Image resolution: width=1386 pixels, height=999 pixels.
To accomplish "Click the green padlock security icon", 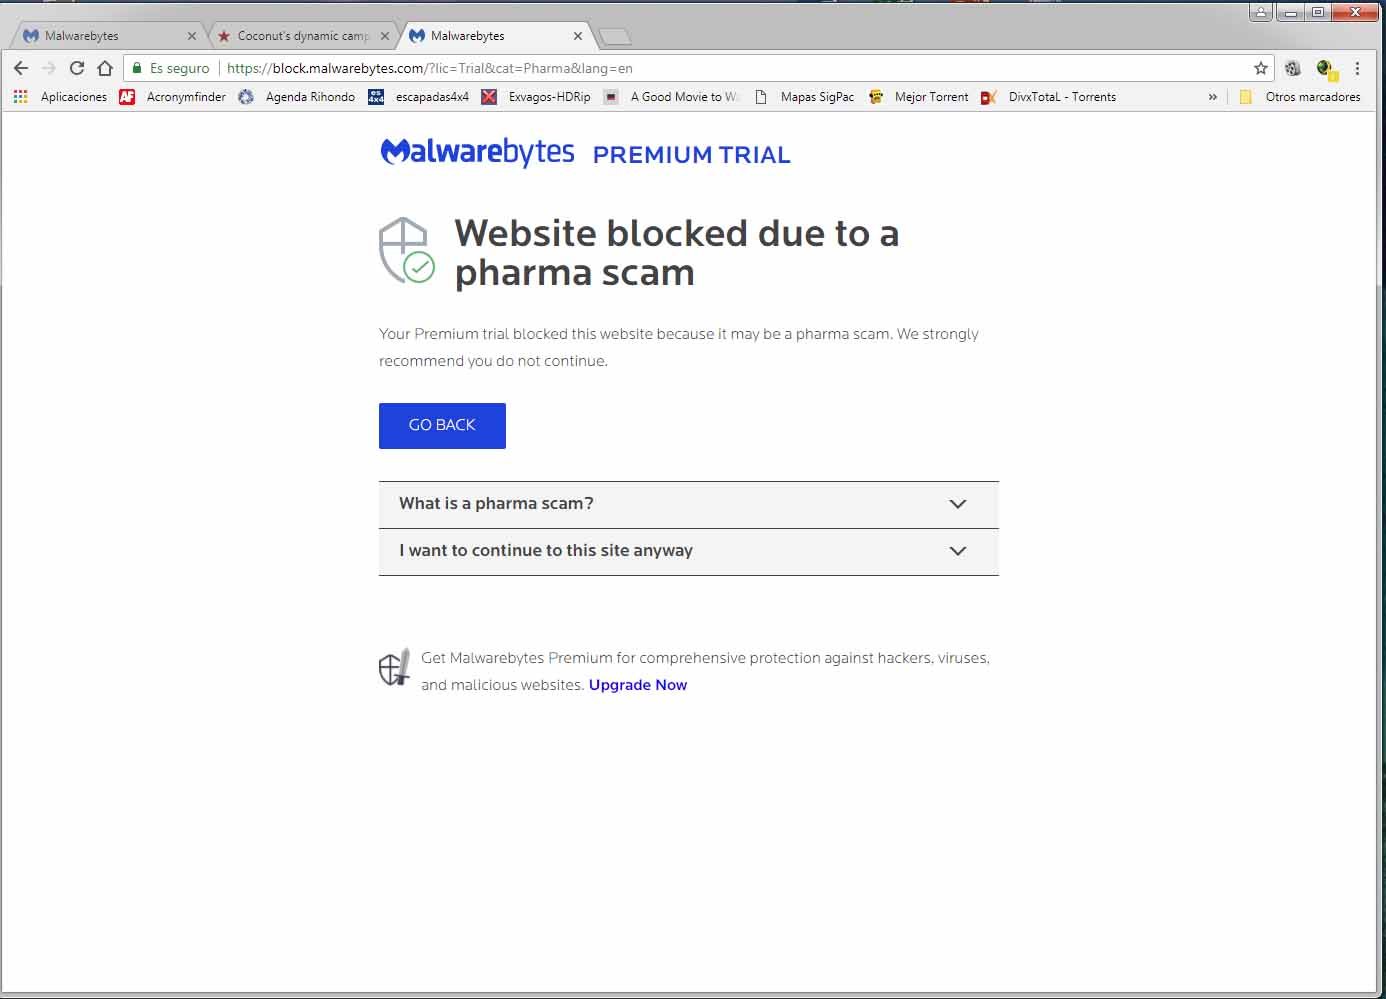I will [x=137, y=68].
